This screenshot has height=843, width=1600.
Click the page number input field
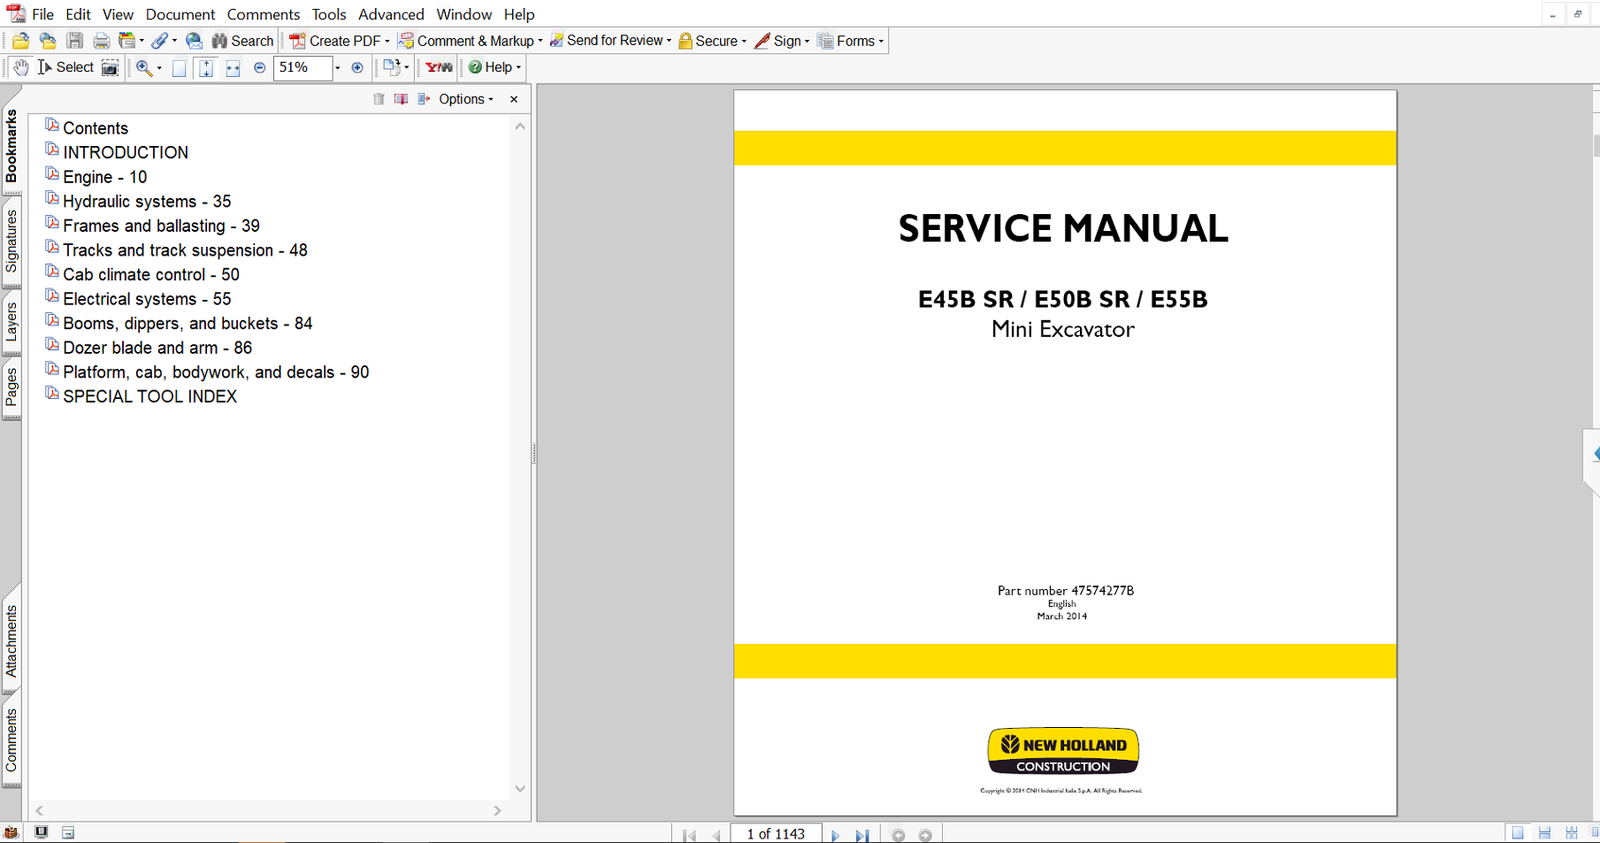point(776,834)
